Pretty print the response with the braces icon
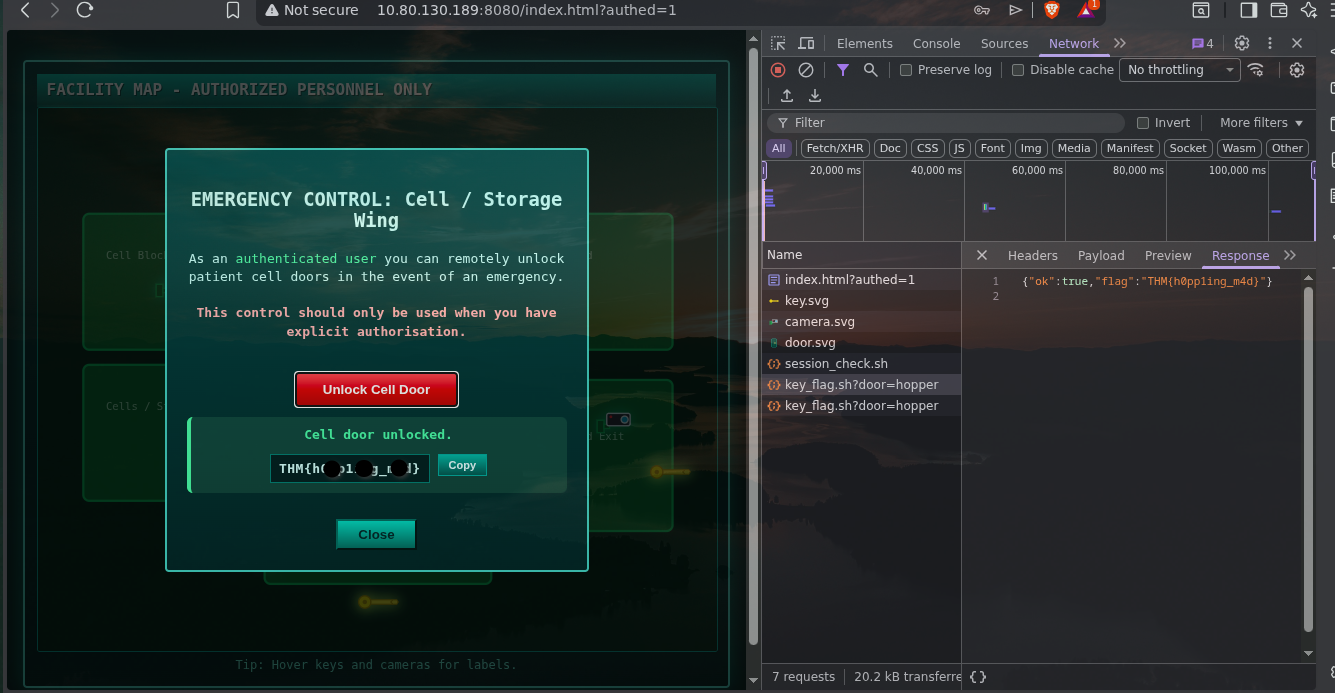1335x693 pixels. [978, 677]
